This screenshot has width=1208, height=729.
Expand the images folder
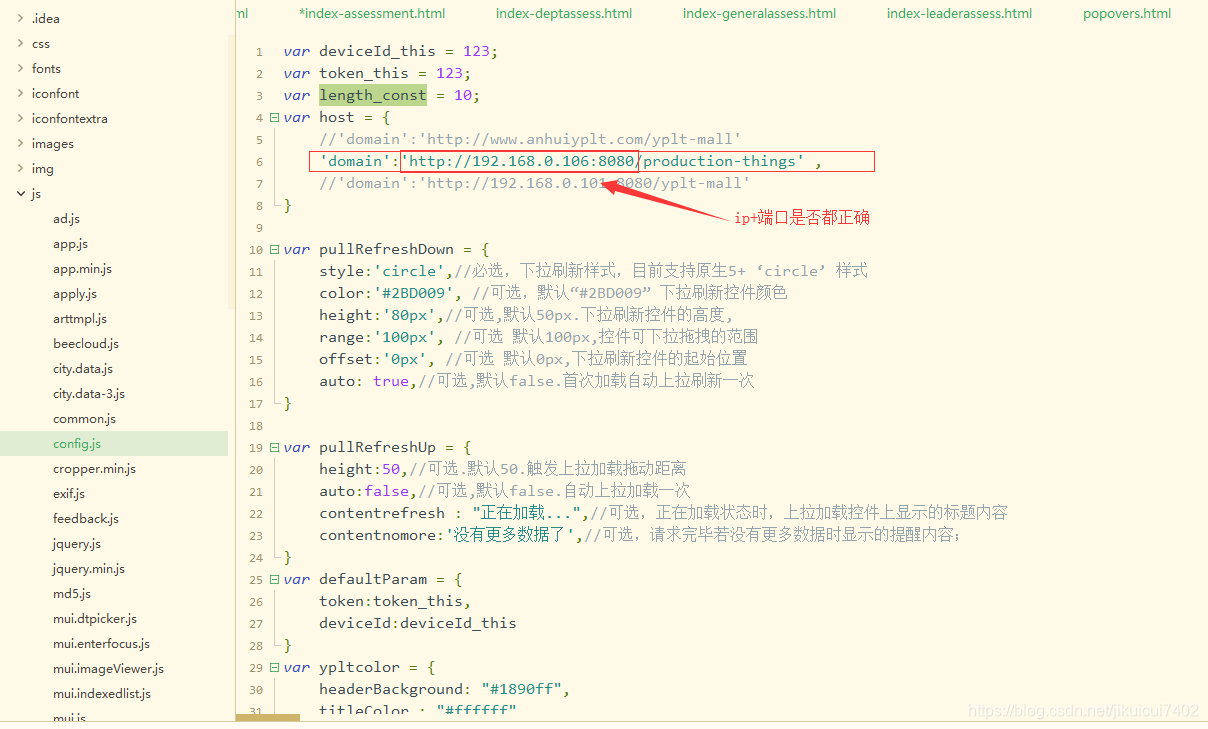click(x=21, y=144)
